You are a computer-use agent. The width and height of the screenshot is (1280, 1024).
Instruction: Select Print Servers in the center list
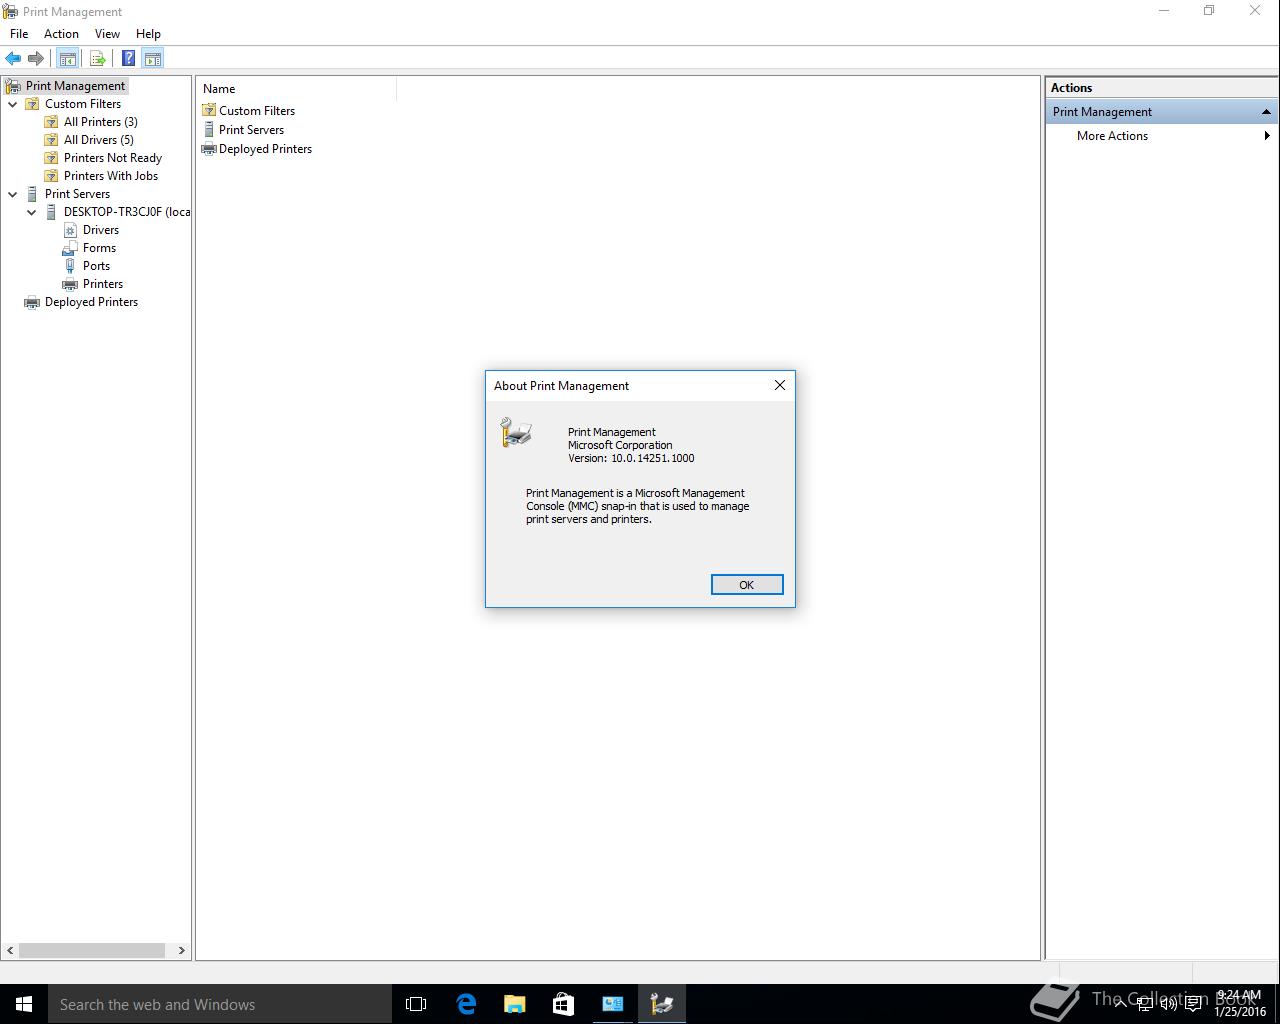(x=251, y=130)
